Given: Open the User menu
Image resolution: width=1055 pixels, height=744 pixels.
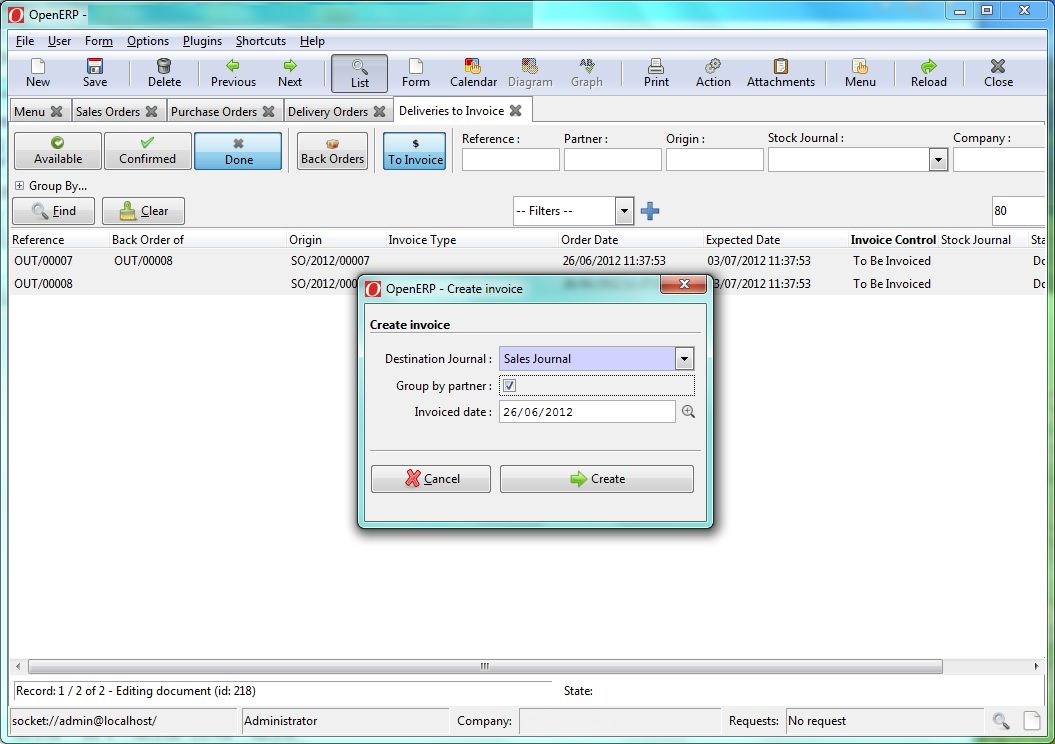Looking at the screenshot, I should (x=59, y=41).
